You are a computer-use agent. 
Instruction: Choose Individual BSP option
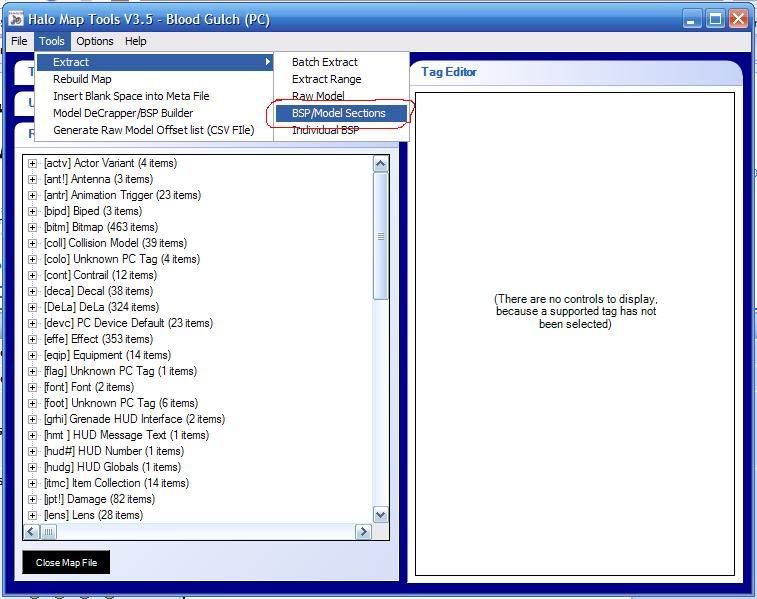pos(341,130)
